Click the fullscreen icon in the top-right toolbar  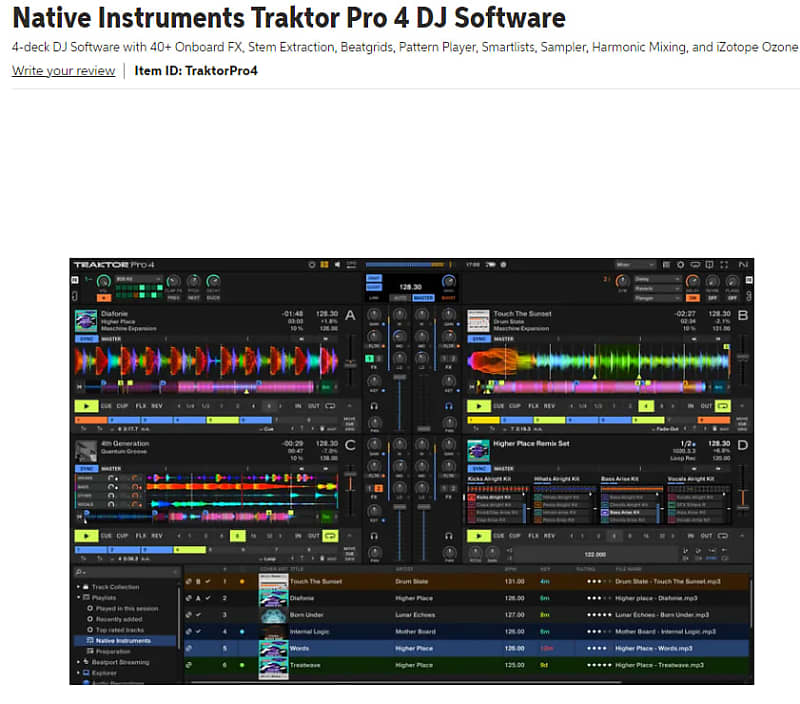tap(724, 264)
